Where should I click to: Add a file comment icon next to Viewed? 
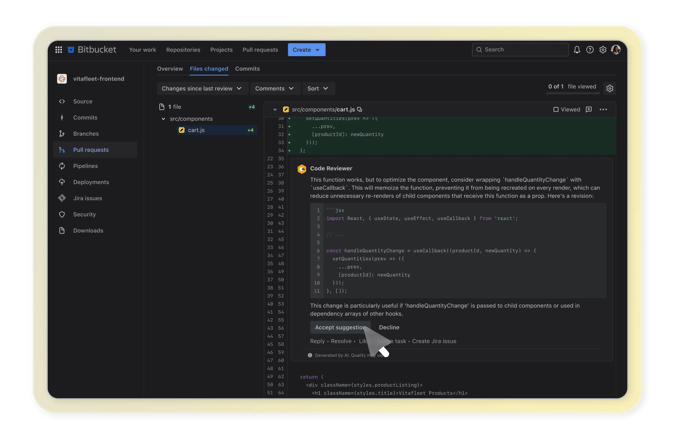(589, 110)
